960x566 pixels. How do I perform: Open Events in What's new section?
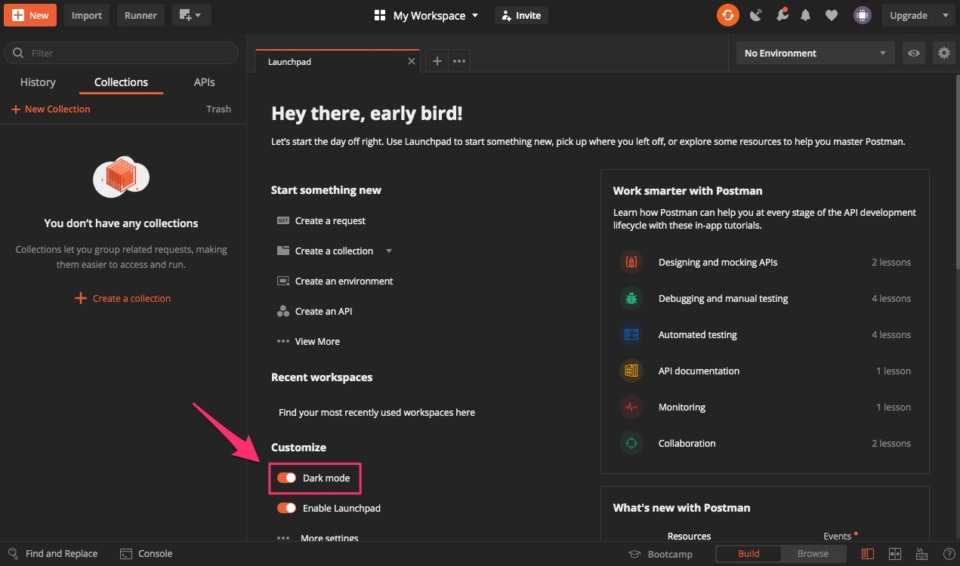point(837,536)
